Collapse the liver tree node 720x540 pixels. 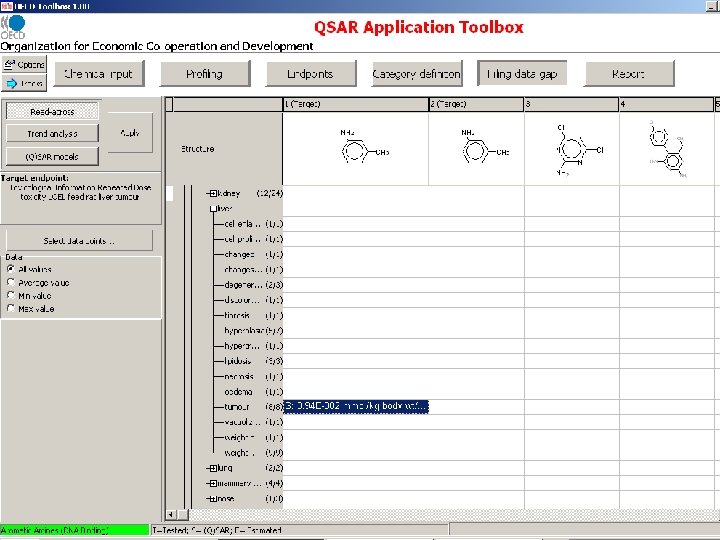pos(213,208)
